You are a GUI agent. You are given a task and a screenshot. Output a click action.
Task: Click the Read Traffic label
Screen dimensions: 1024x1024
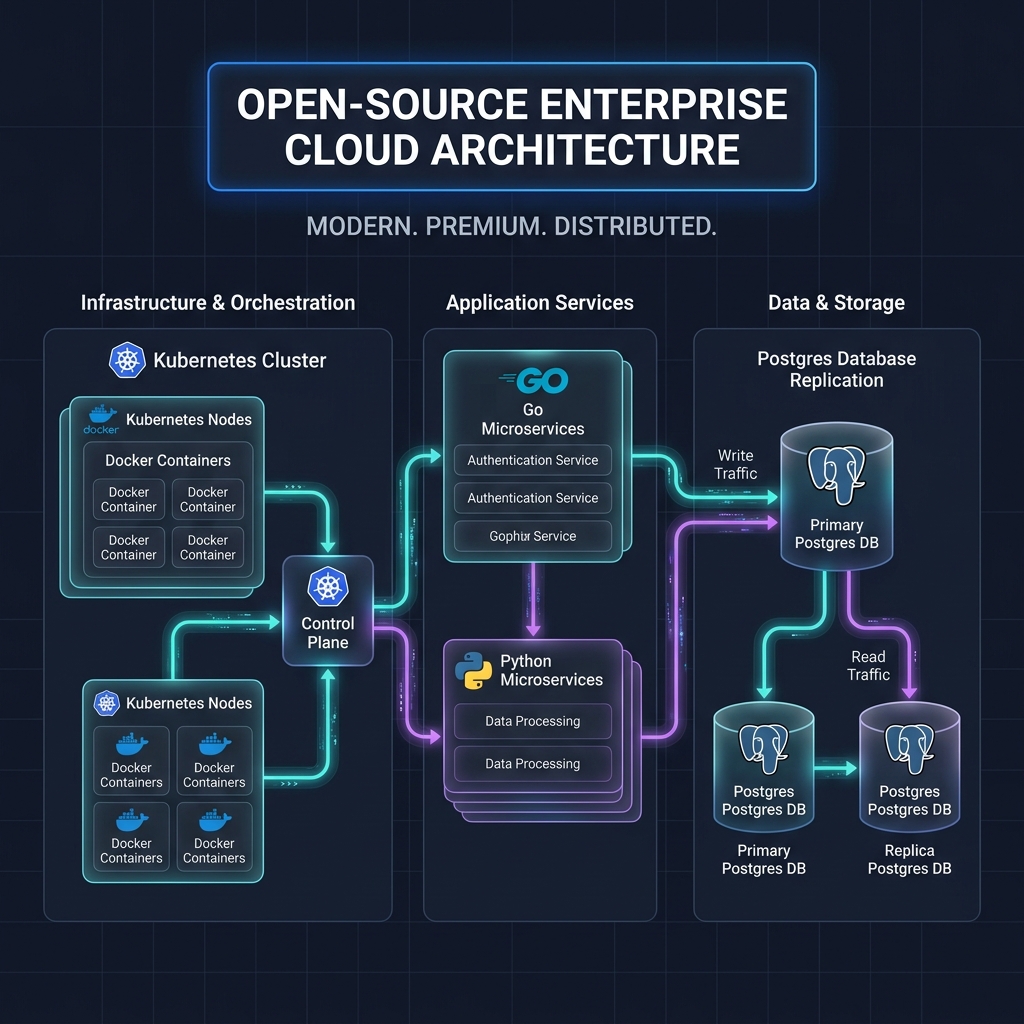tap(869, 665)
